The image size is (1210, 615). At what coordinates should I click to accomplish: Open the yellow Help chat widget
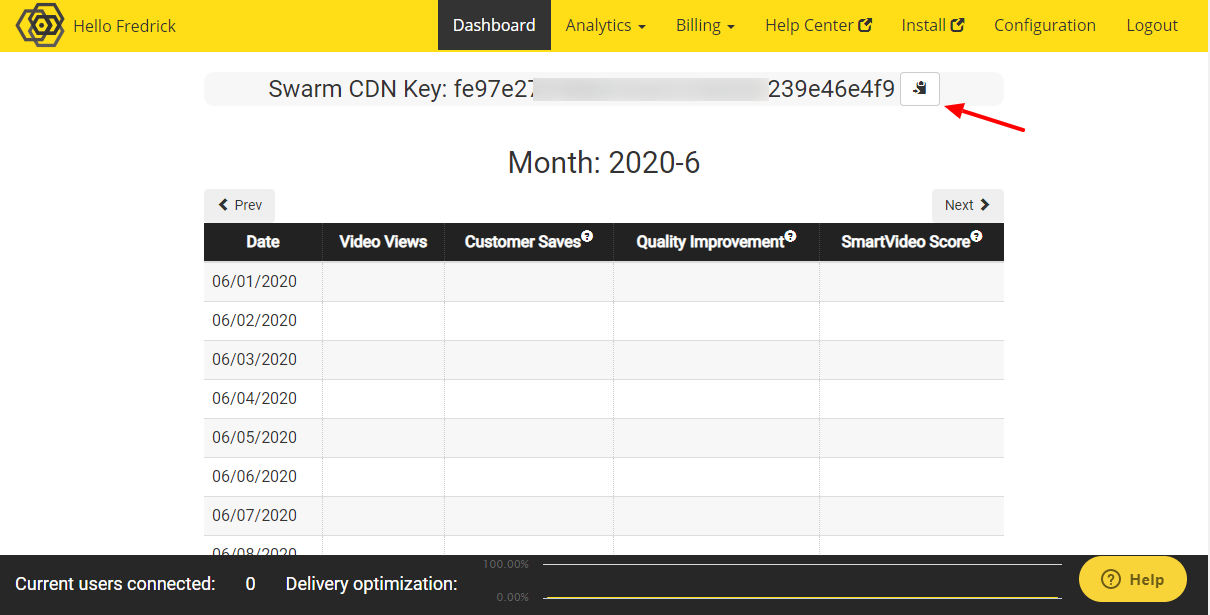click(x=1133, y=579)
